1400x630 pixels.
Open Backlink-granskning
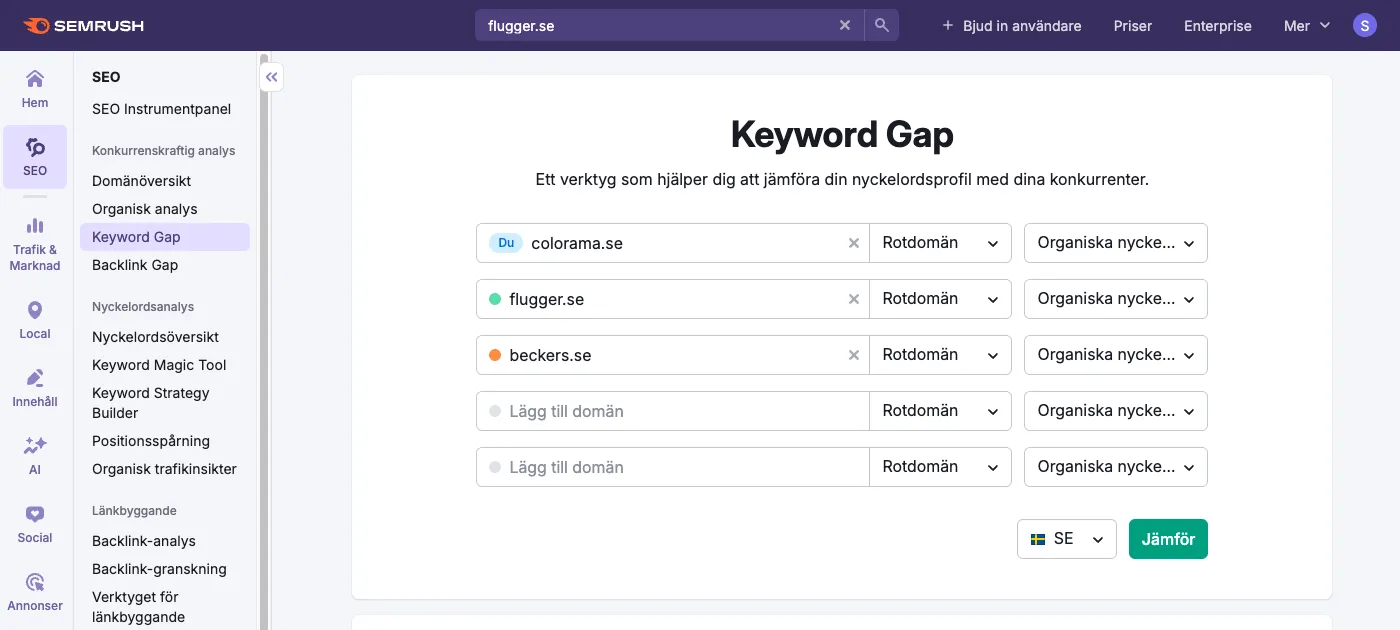(159, 569)
